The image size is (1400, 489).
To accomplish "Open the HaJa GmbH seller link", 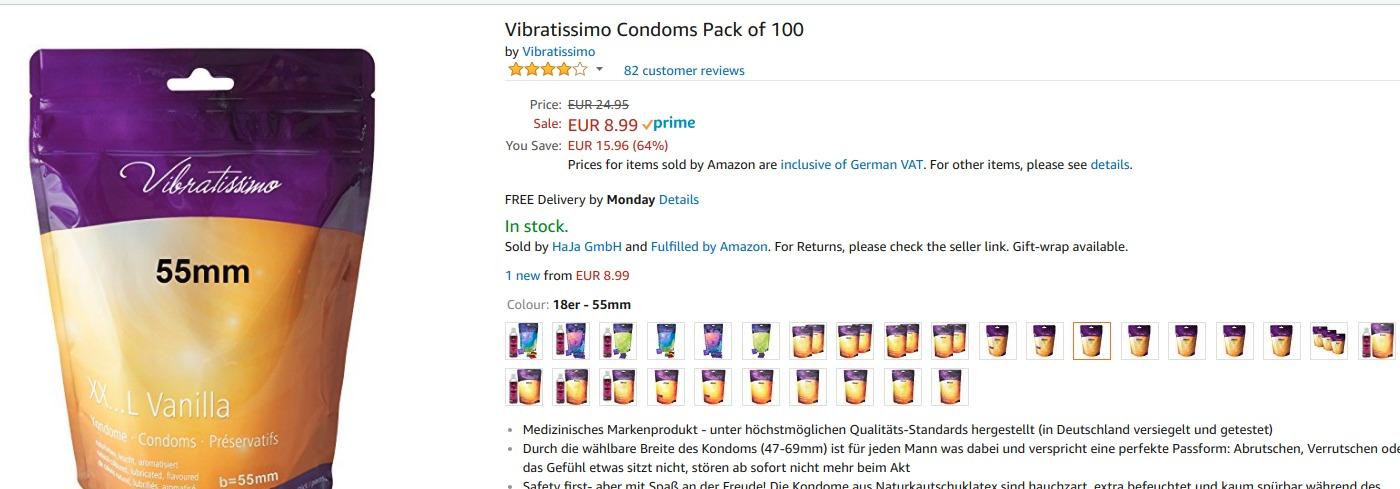I will [x=587, y=247].
